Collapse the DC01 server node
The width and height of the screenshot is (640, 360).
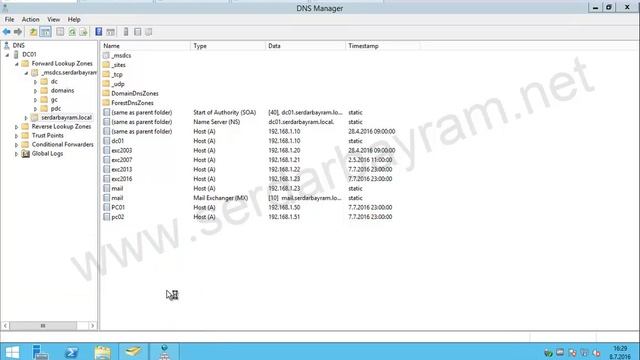pyautogui.click(x=7, y=55)
